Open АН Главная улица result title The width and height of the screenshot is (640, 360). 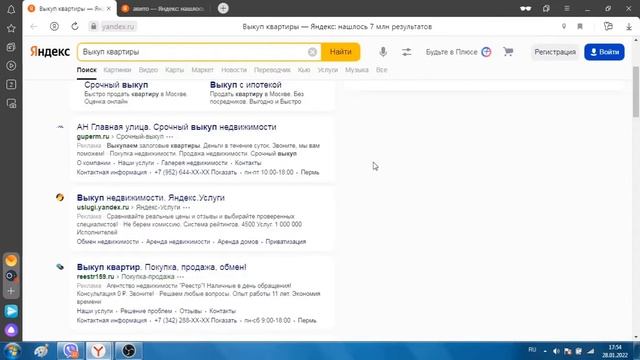coord(177,127)
